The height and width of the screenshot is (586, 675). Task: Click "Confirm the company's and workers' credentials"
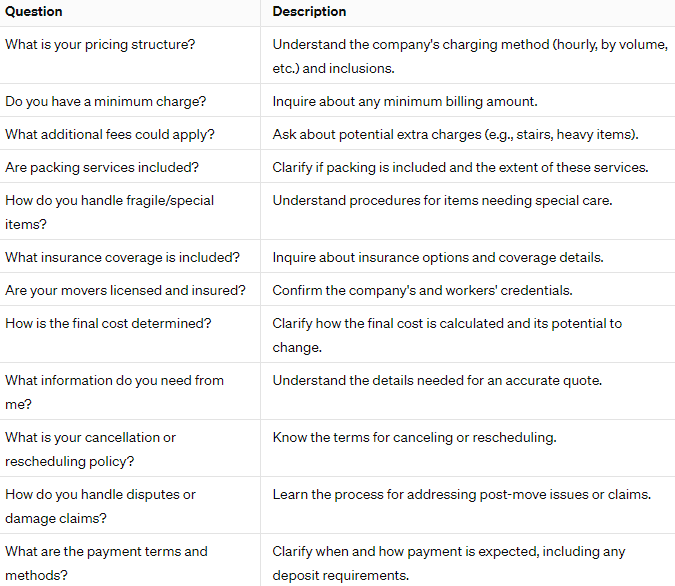point(423,290)
